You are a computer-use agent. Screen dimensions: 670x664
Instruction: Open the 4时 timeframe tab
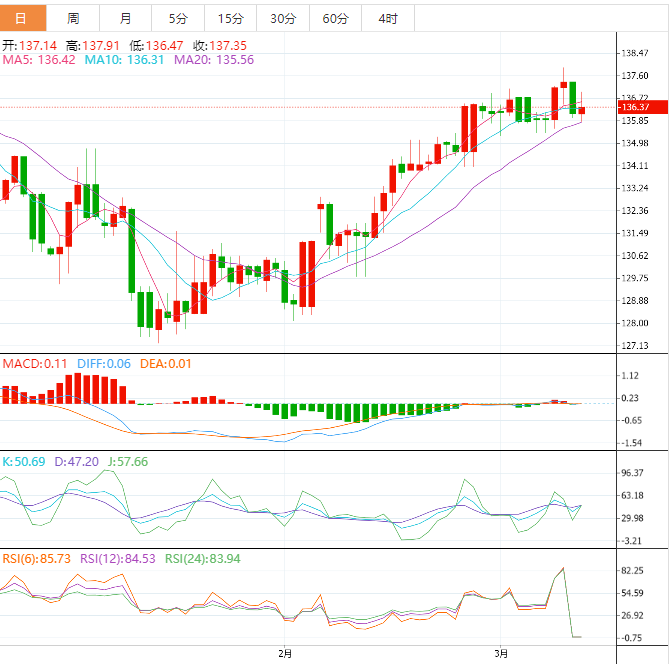(x=388, y=18)
